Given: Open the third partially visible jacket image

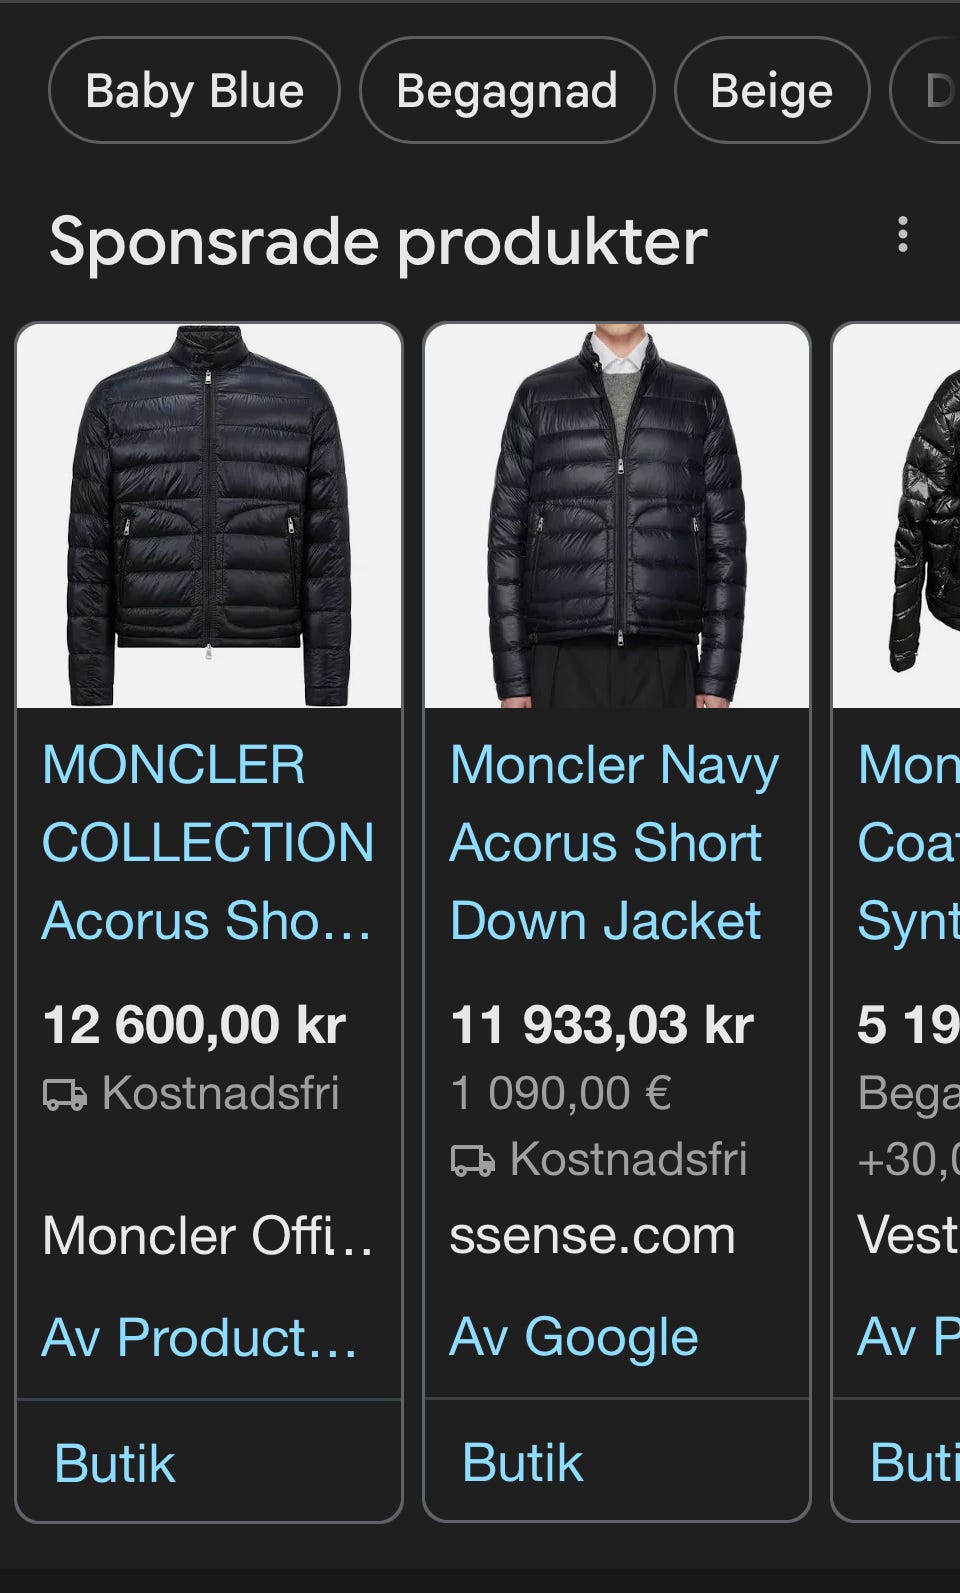Looking at the screenshot, I should [897, 516].
